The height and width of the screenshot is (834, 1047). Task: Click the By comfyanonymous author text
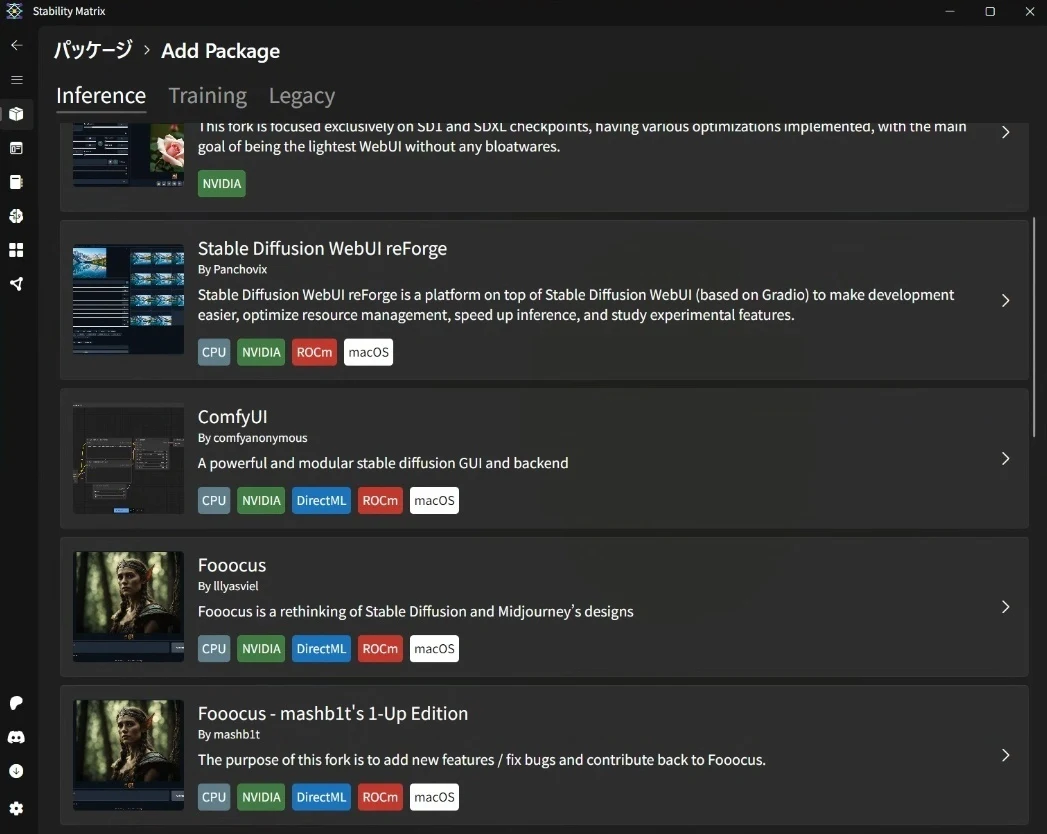tap(252, 437)
